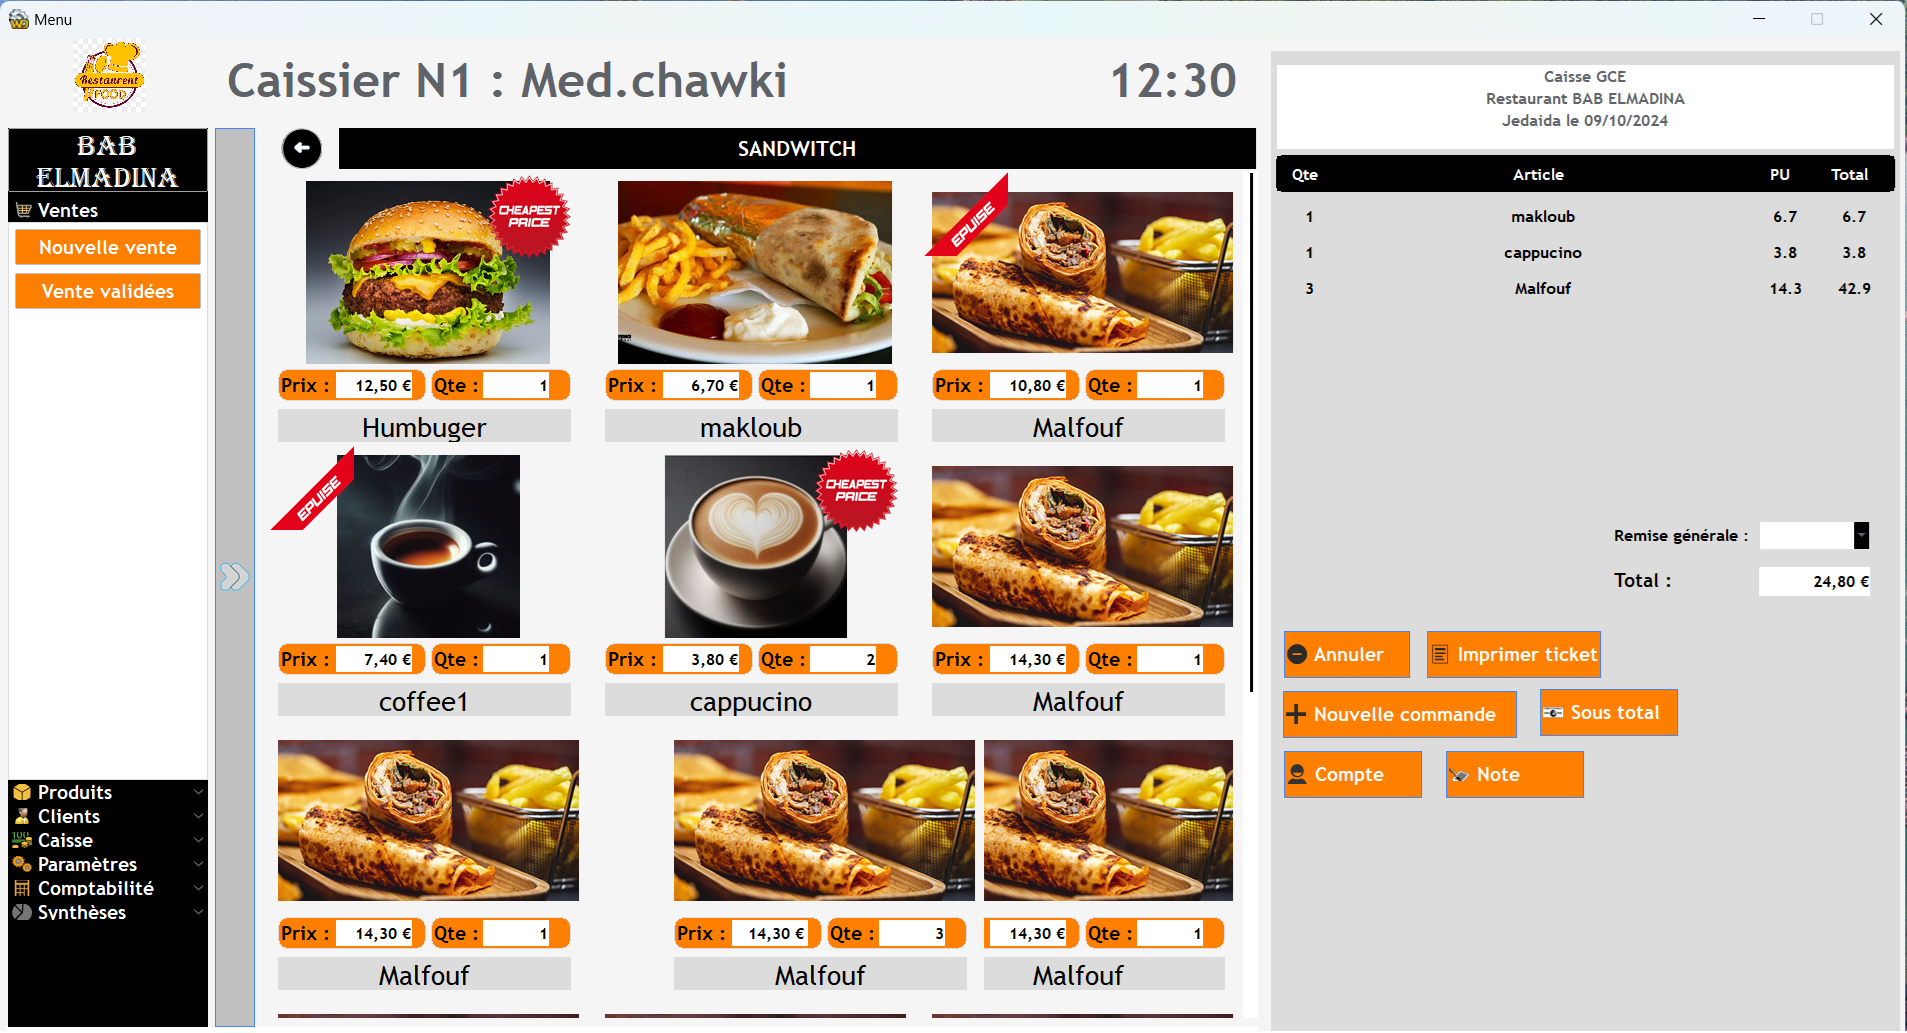The width and height of the screenshot is (1907, 1033).
Task: Click the Note pencil icon
Action: 1459,775
